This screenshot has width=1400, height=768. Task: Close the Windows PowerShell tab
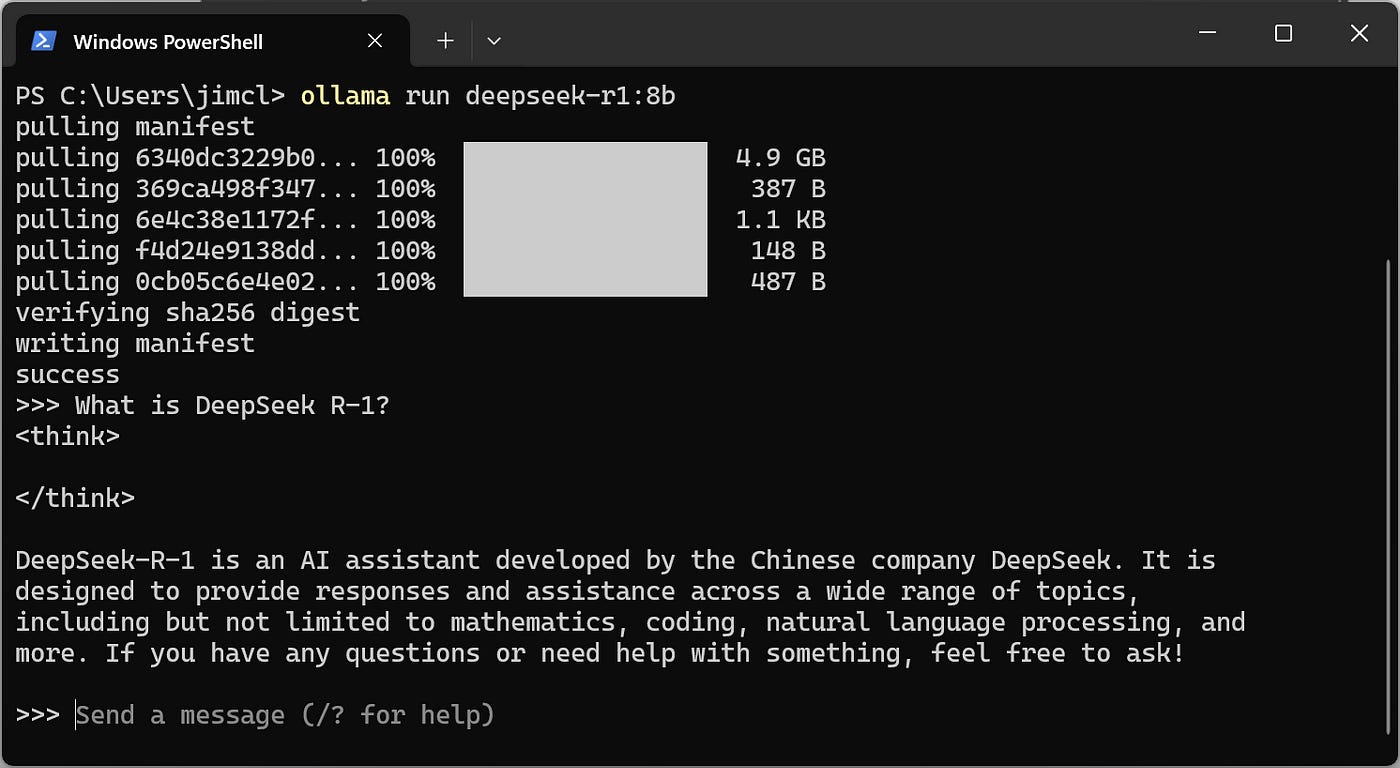[375, 41]
